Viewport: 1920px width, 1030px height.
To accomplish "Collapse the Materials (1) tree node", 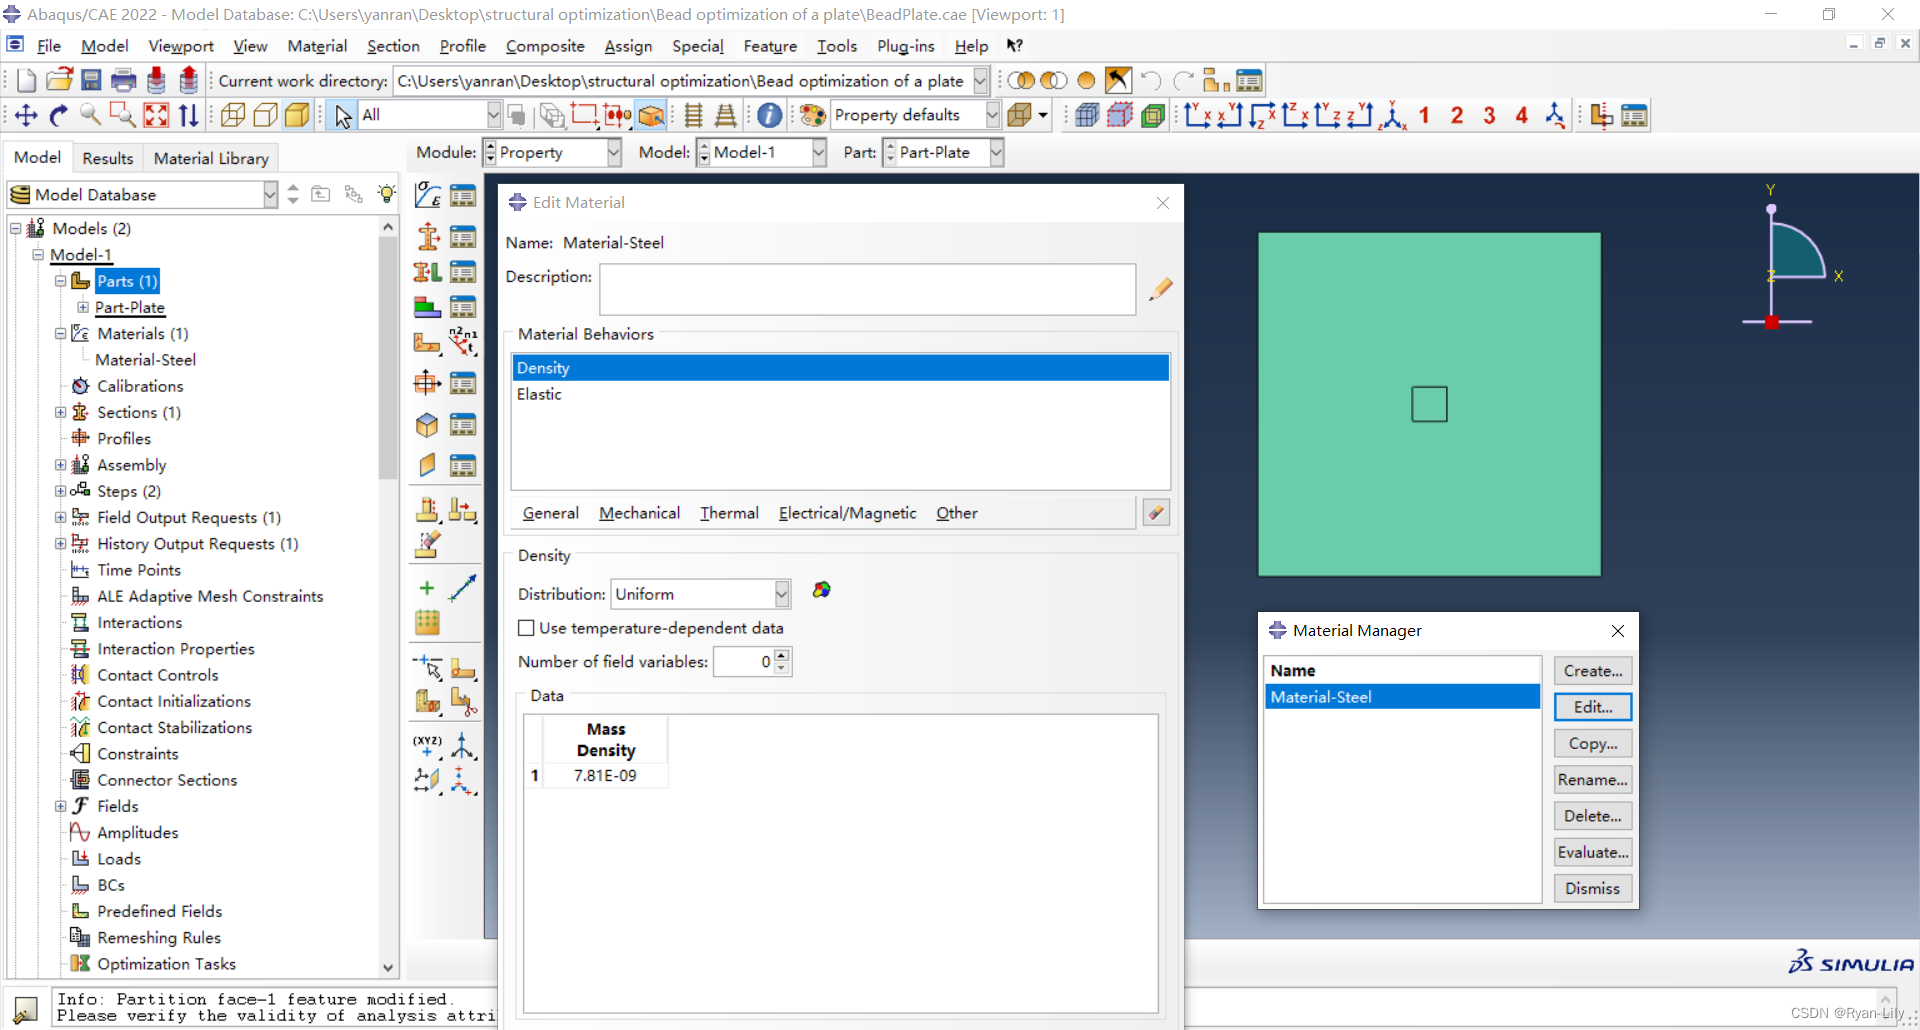I will 60,333.
